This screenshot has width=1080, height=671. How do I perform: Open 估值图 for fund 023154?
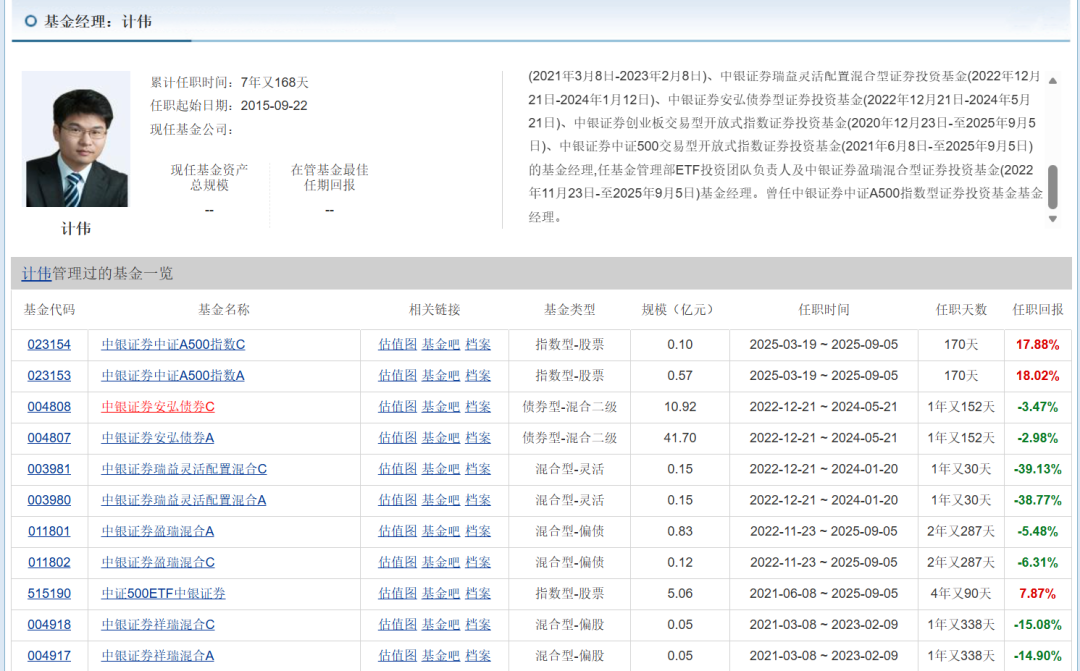[x=397, y=344]
